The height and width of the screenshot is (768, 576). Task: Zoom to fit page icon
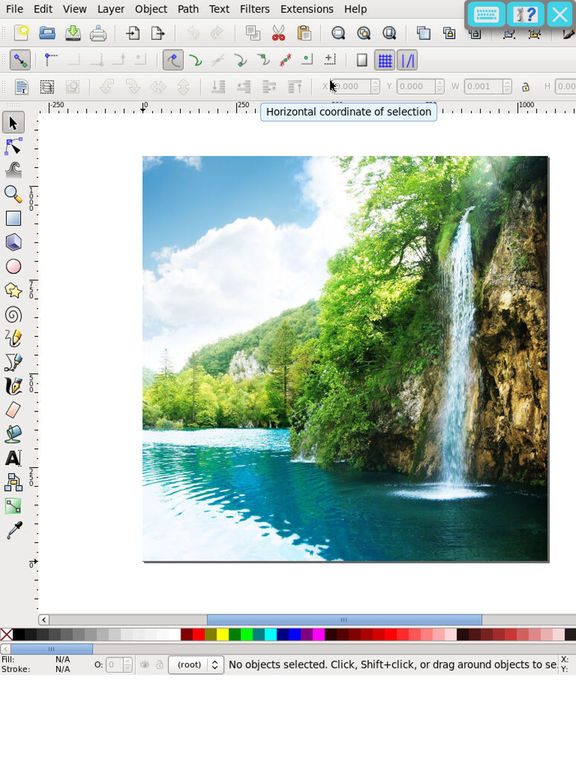(389, 33)
